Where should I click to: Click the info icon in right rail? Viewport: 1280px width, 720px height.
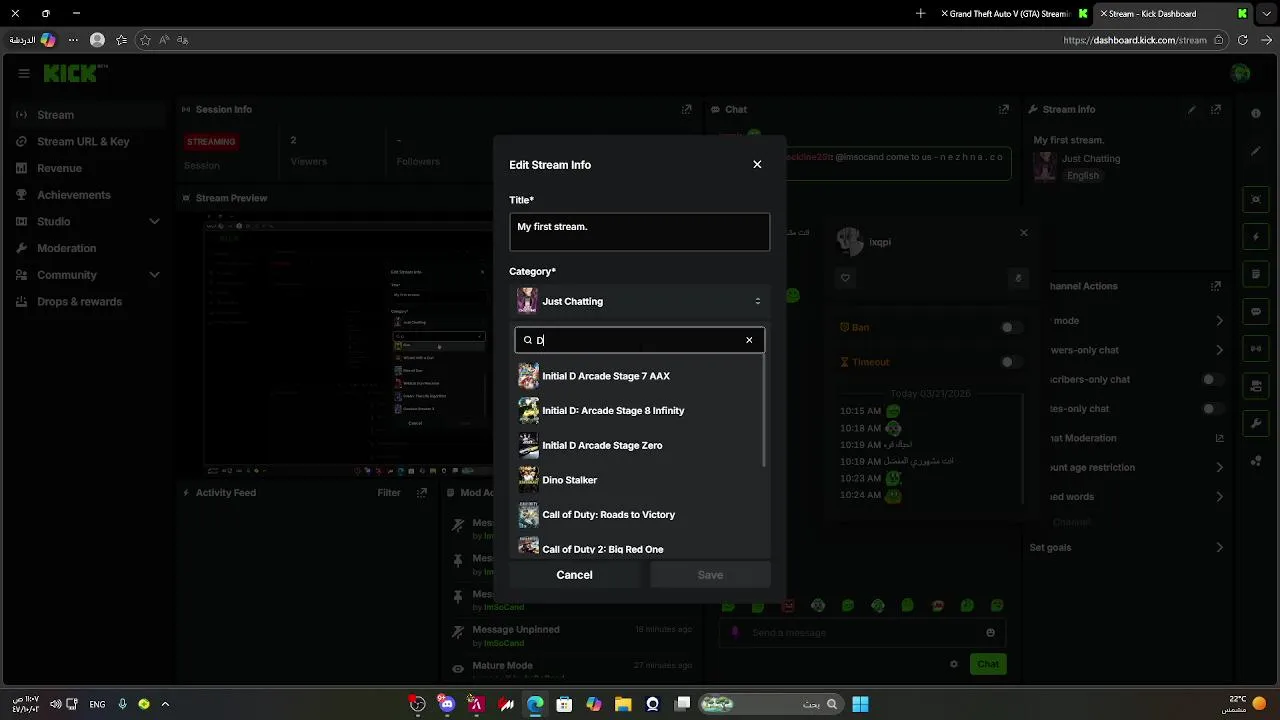pos(1256,114)
